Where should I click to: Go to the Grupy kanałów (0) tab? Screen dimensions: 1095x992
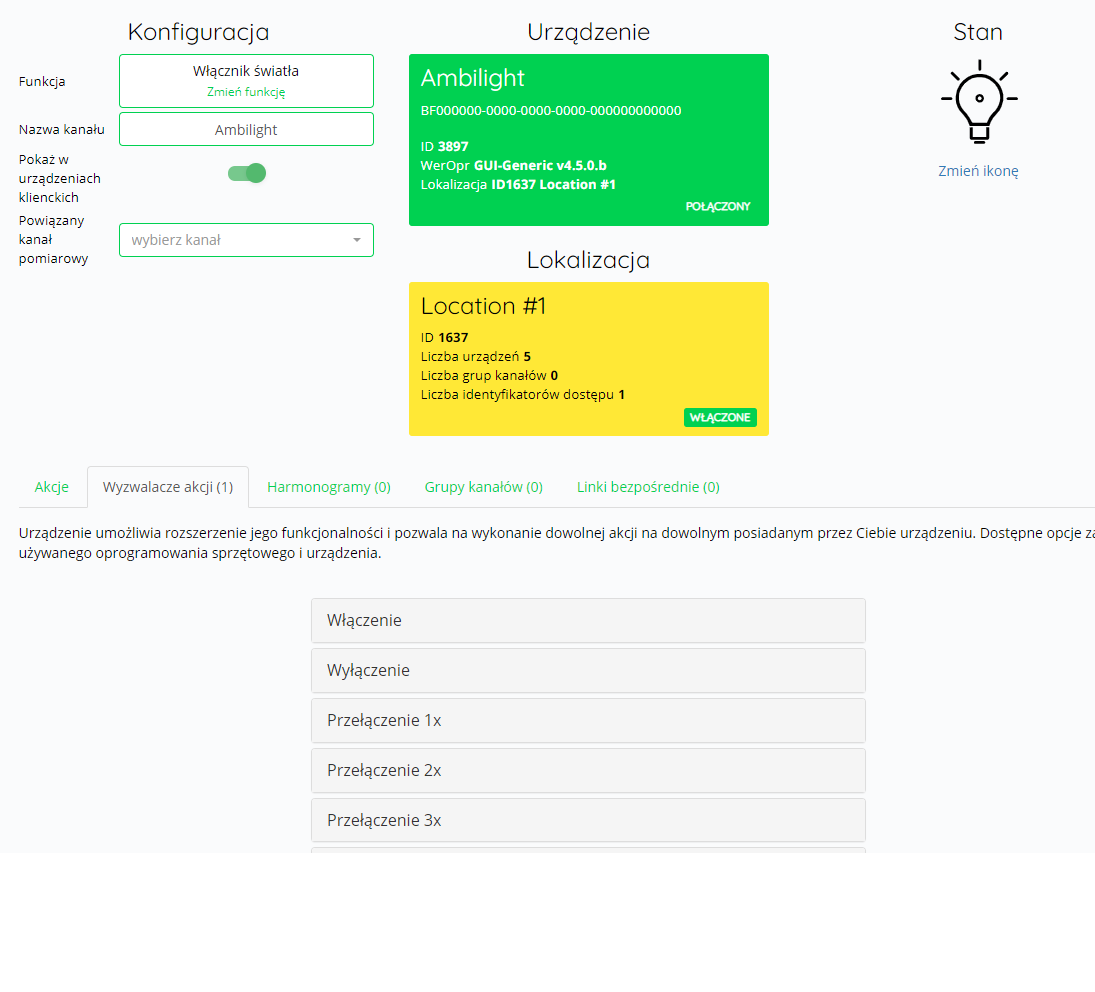click(x=483, y=487)
